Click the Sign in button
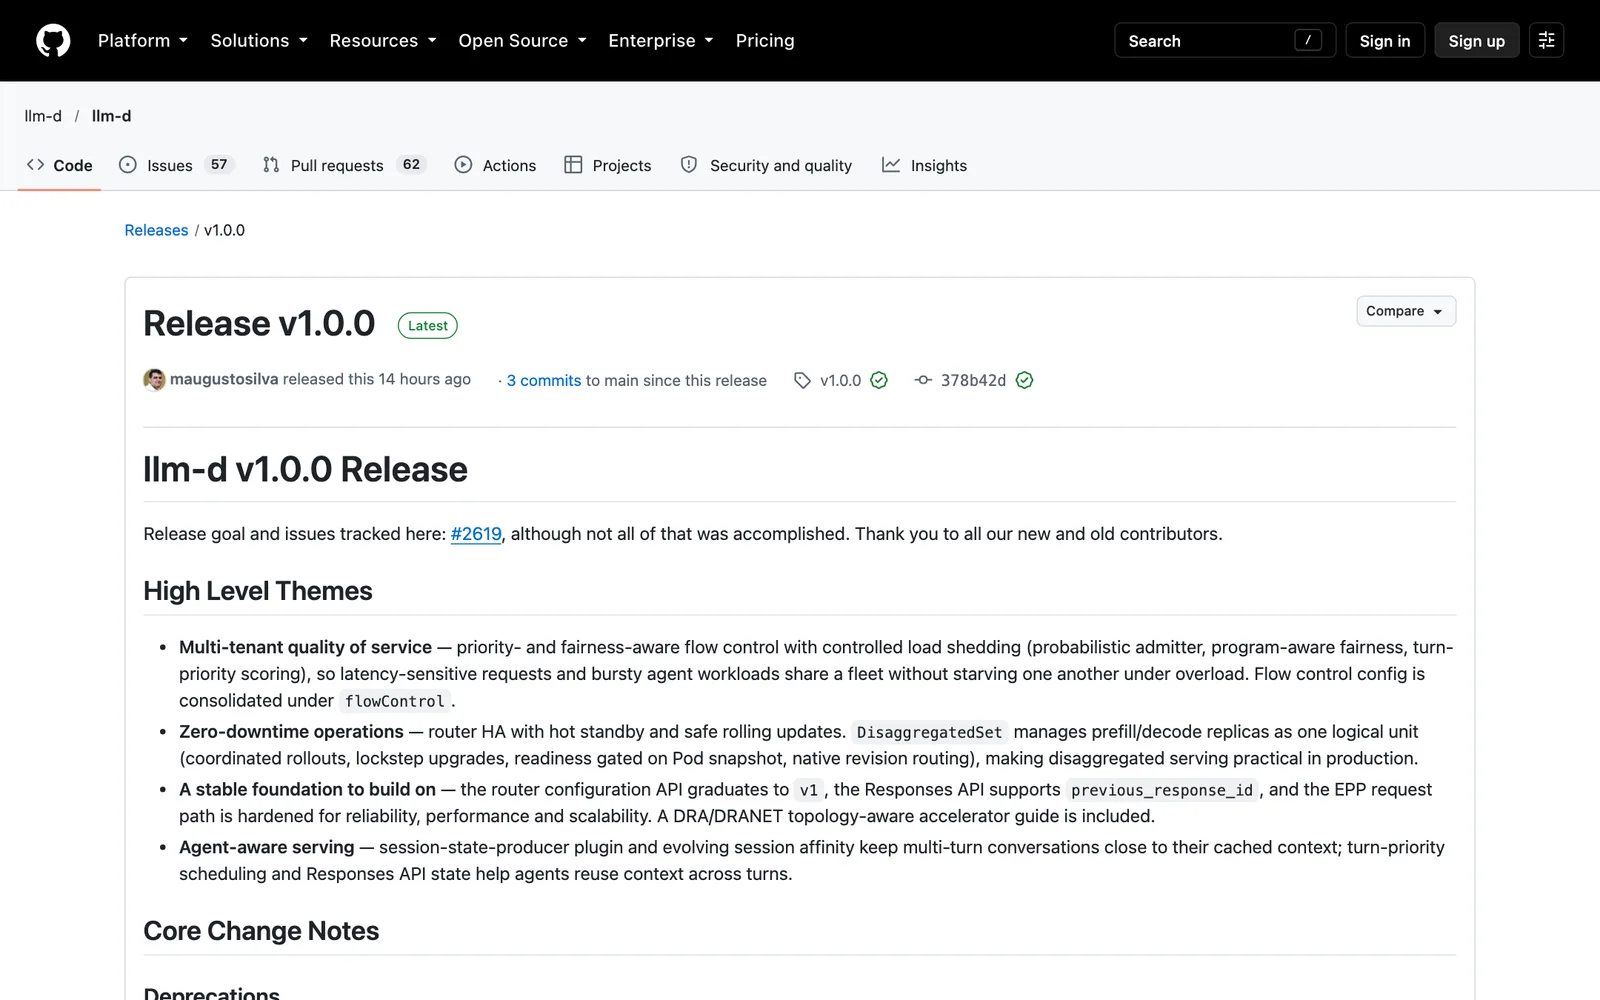1600x1000 pixels. pyautogui.click(x=1385, y=41)
